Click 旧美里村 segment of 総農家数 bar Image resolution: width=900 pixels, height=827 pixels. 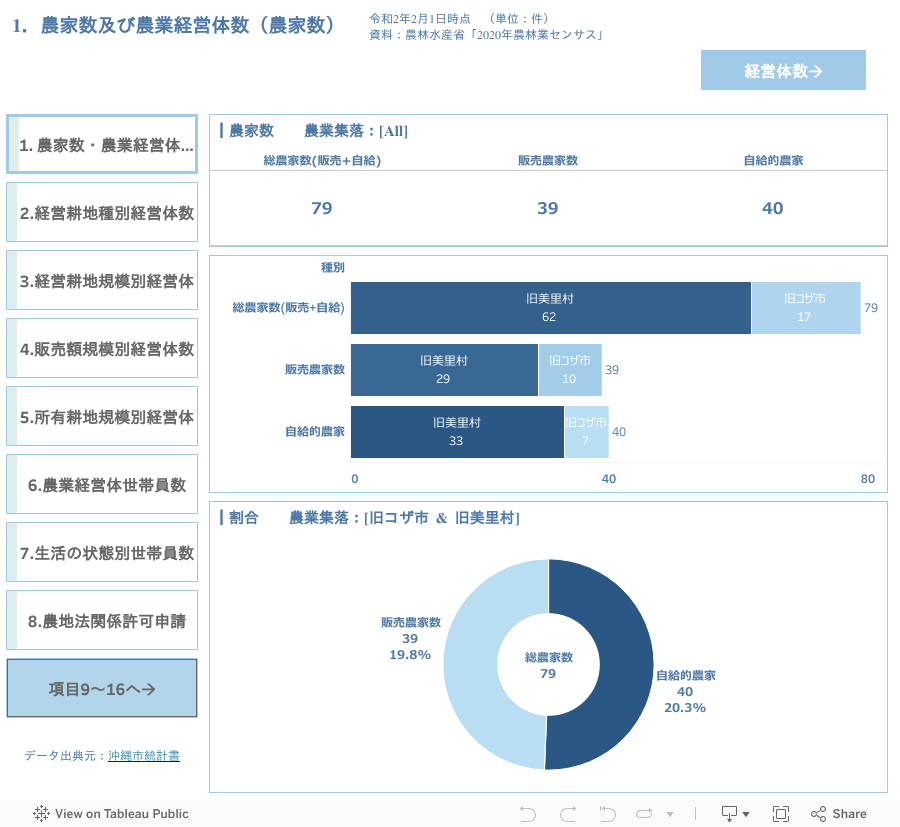tap(550, 308)
